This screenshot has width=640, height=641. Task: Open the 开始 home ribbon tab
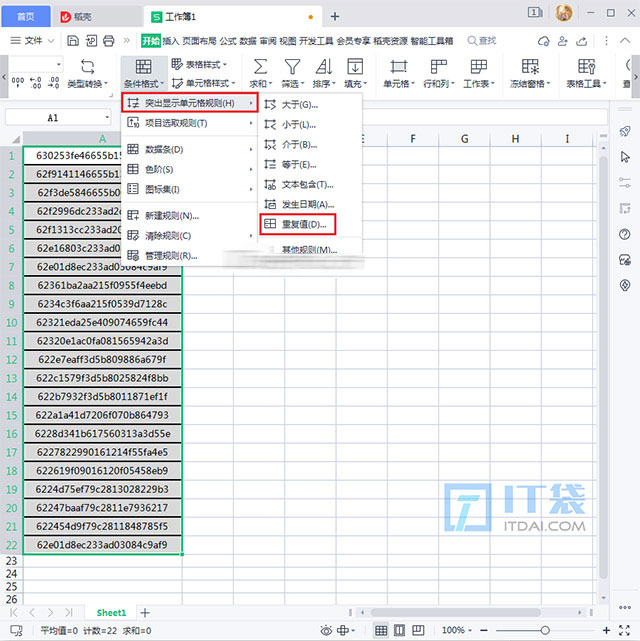click(x=151, y=40)
